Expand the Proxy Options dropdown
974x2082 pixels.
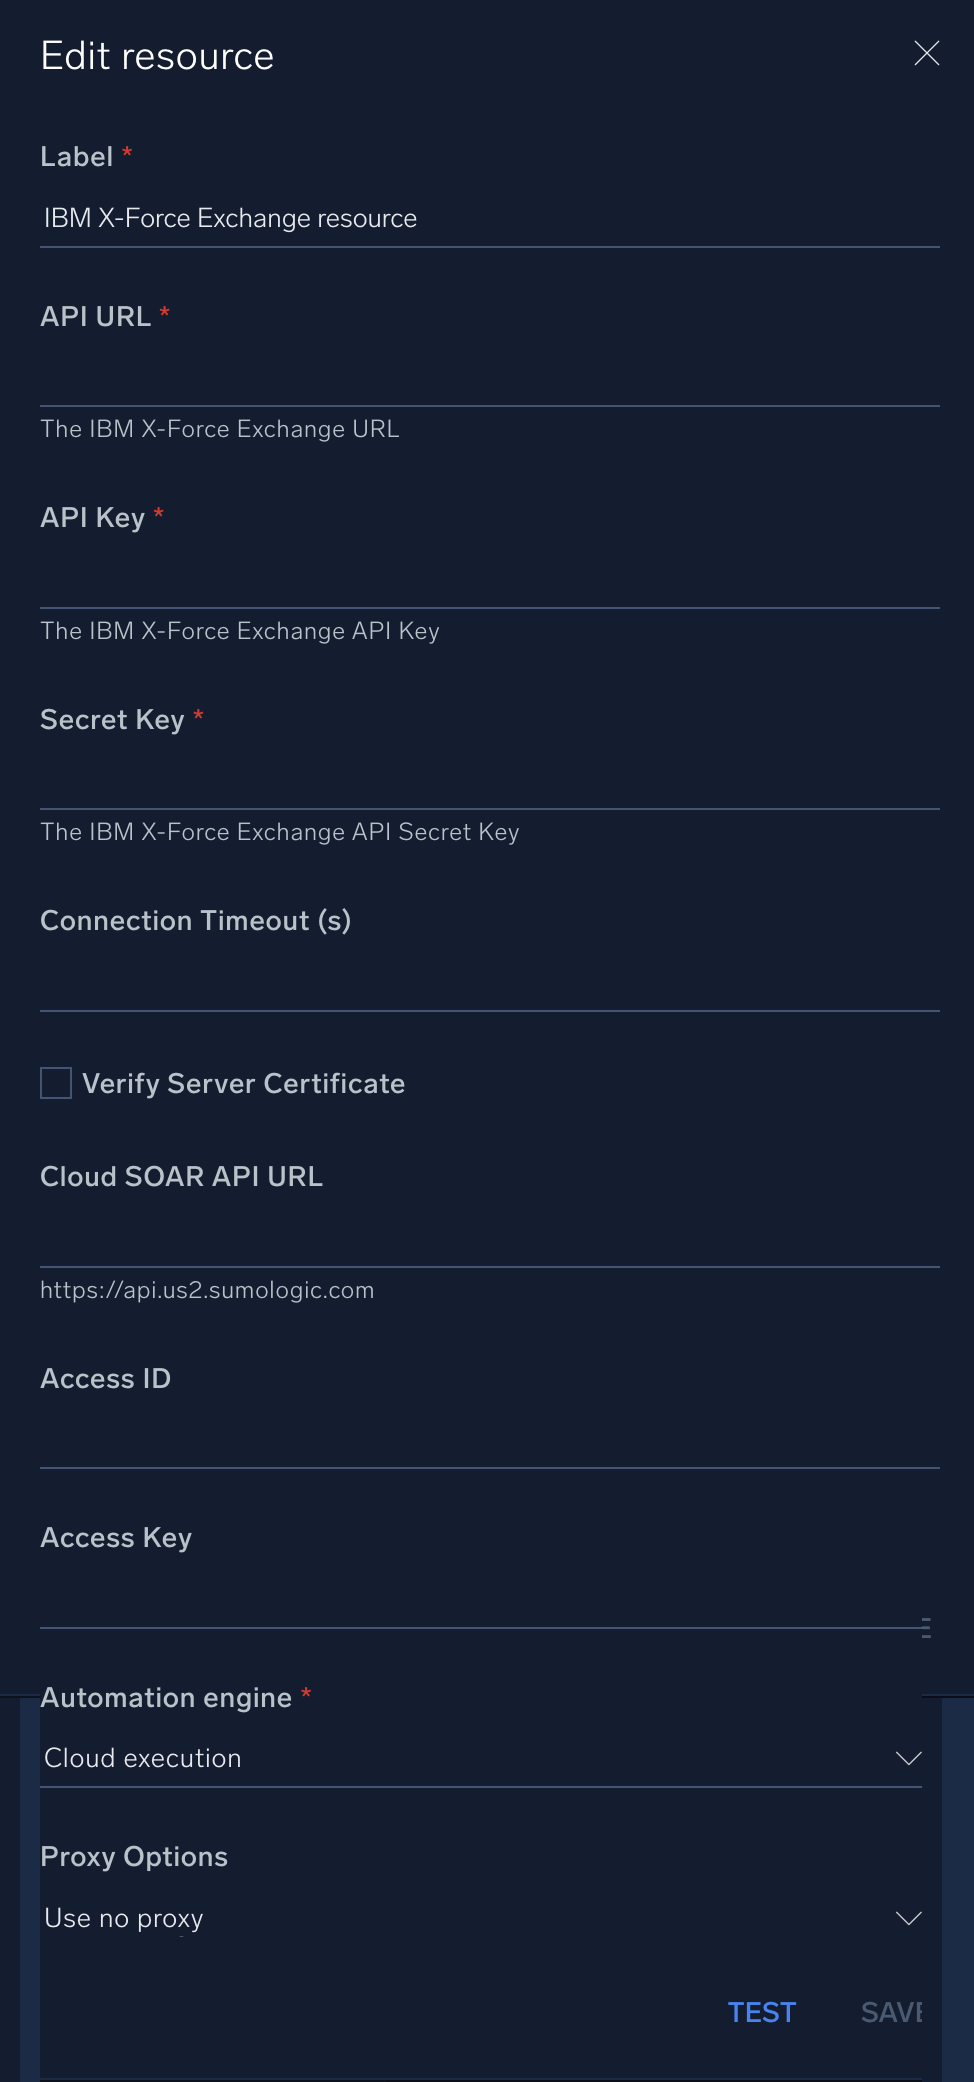(480, 1918)
